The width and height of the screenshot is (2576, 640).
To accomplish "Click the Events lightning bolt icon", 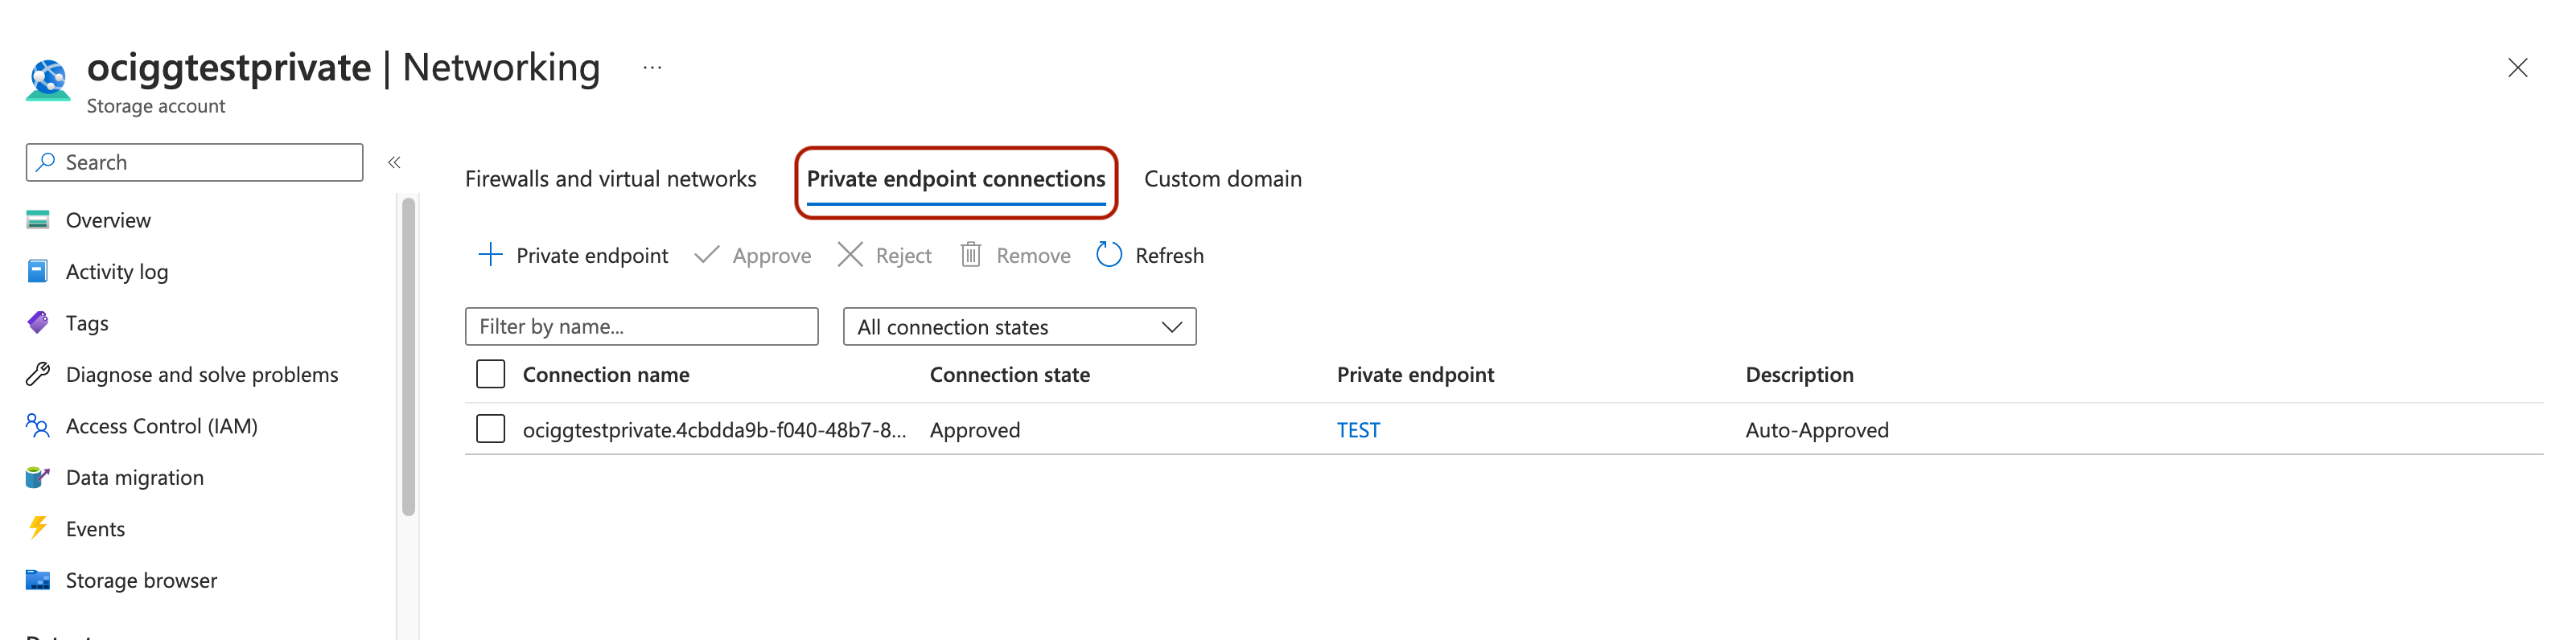I will coord(38,528).
